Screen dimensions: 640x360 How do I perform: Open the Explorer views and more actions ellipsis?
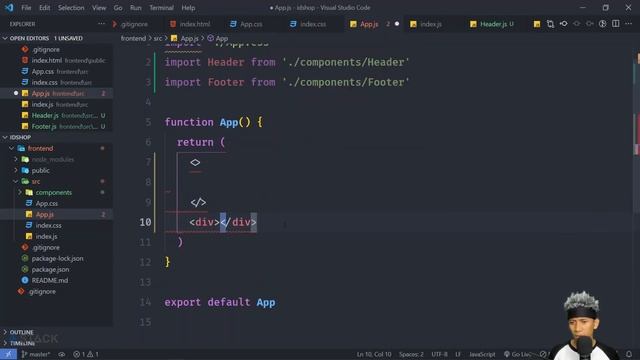pyautogui.click(x=101, y=24)
